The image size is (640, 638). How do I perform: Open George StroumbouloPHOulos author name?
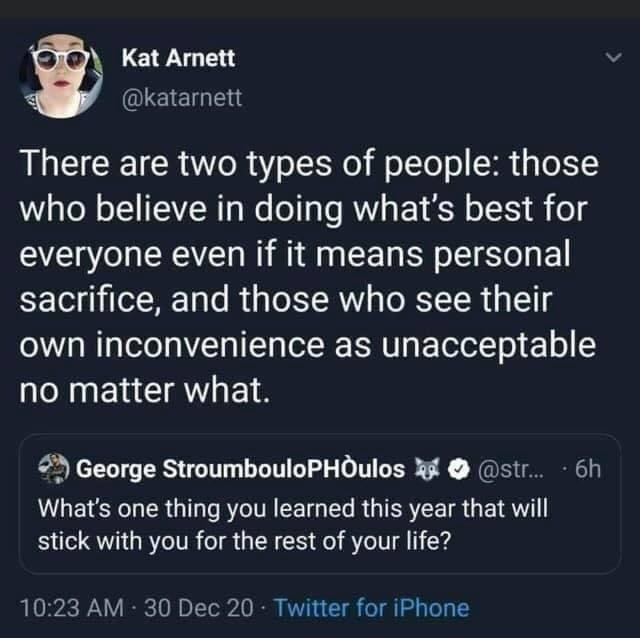tap(241, 468)
